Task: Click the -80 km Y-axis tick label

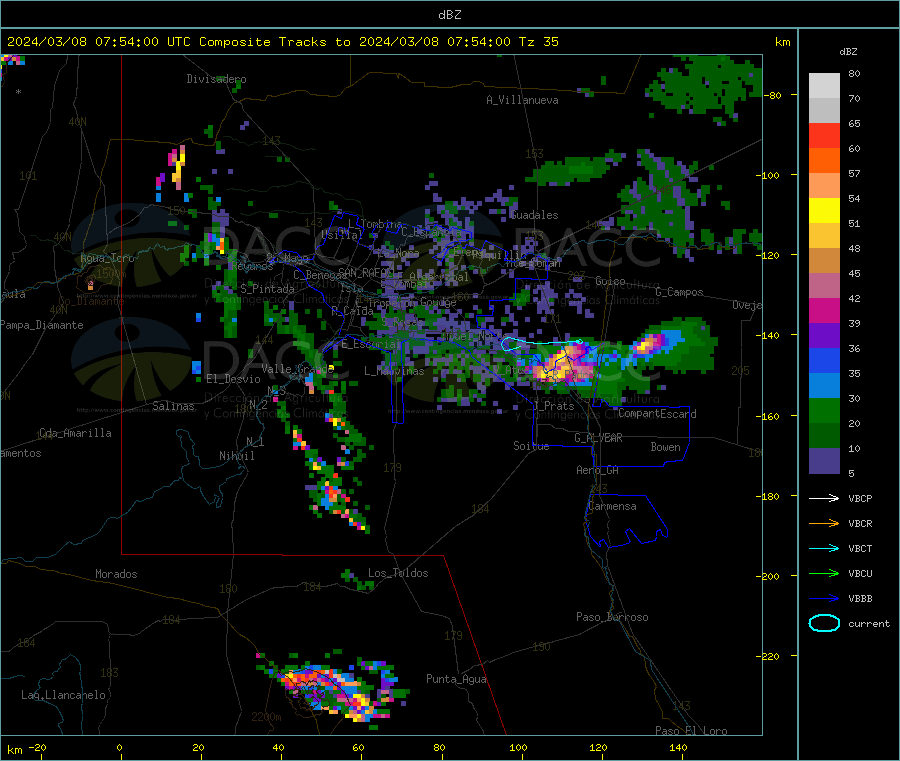Action: [x=771, y=95]
